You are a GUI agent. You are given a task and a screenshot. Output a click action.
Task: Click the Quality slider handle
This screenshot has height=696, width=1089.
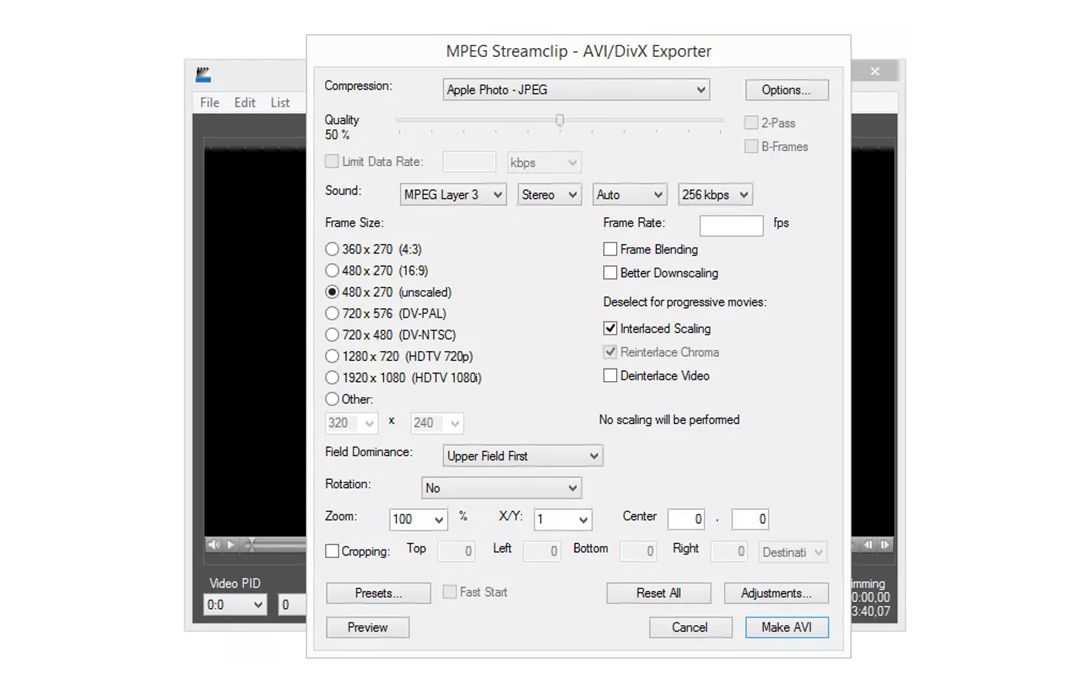tap(560, 120)
